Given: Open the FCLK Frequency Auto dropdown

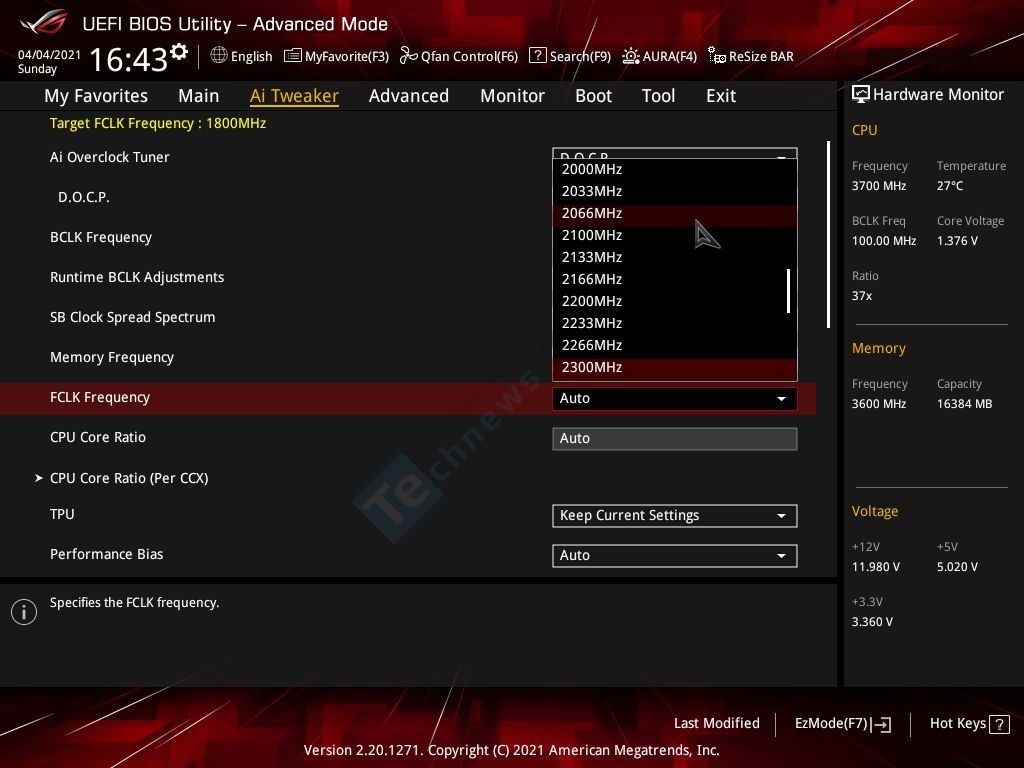Looking at the screenshot, I should pos(674,398).
